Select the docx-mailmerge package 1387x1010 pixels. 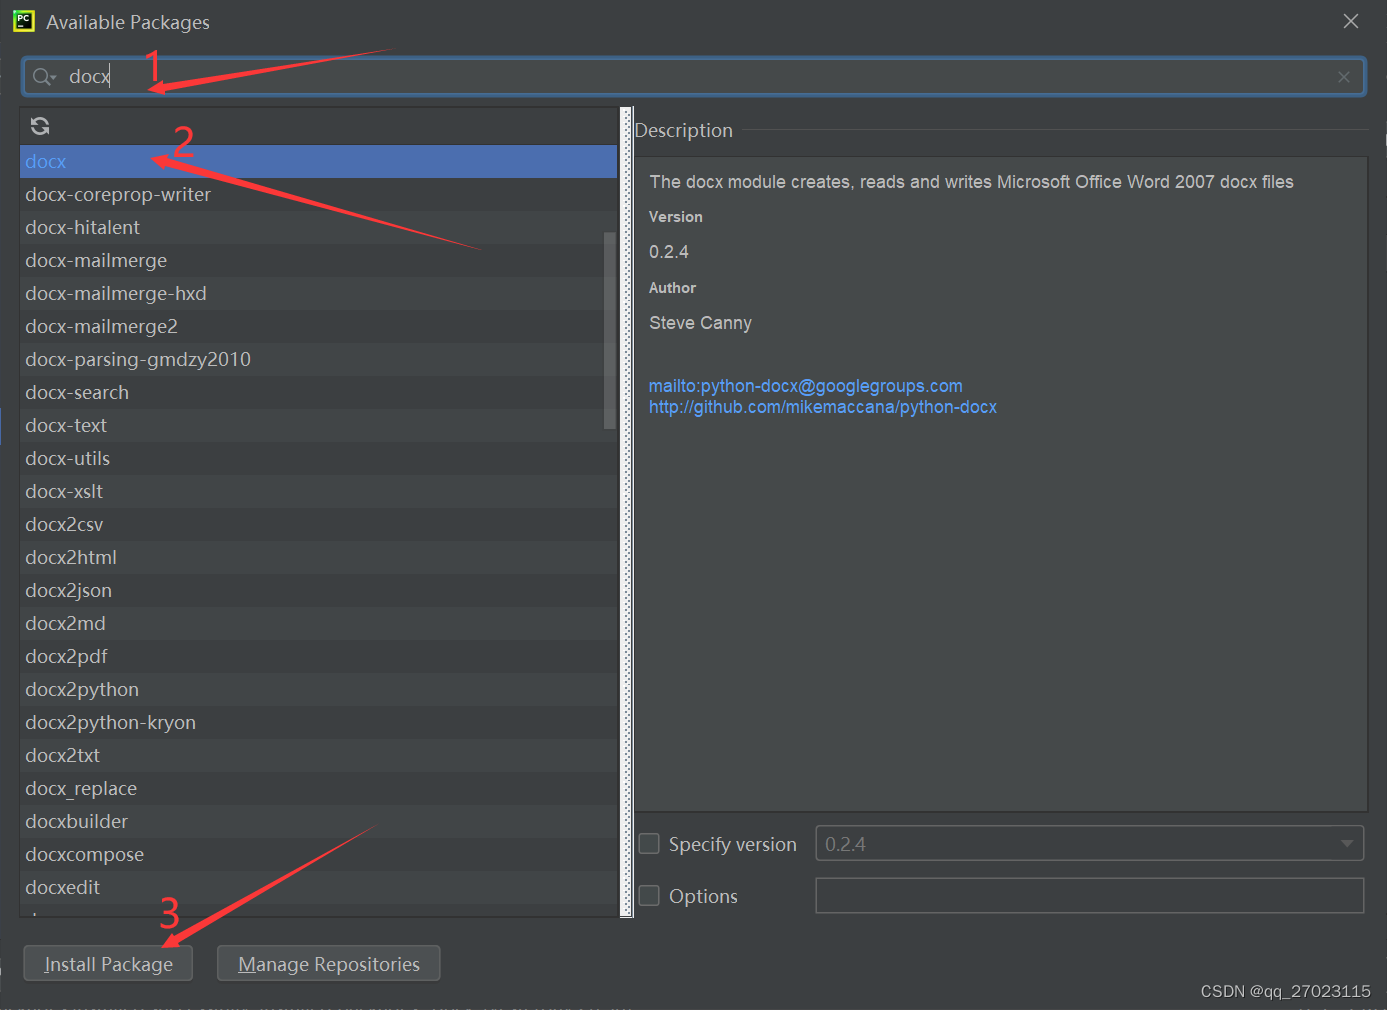(x=319, y=261)
